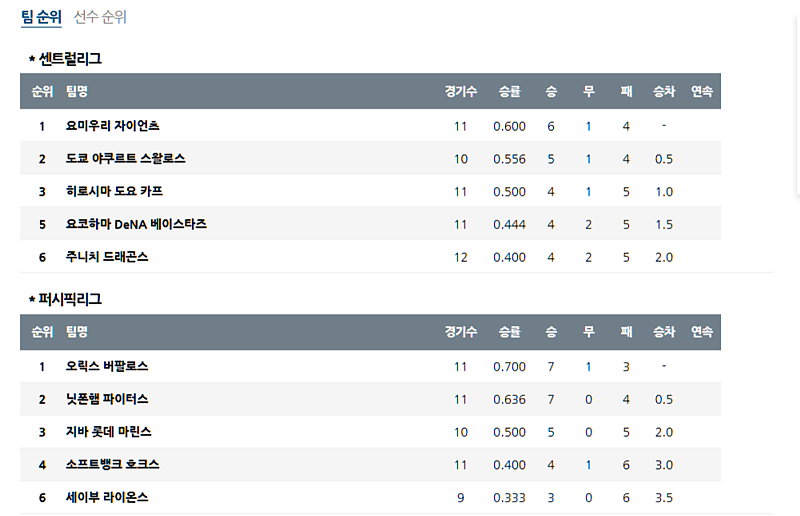Open the 지바 롯데 마린스 team
Image resolution: width=800 pixels, height=516 pixels.
(x=109, y=432)
